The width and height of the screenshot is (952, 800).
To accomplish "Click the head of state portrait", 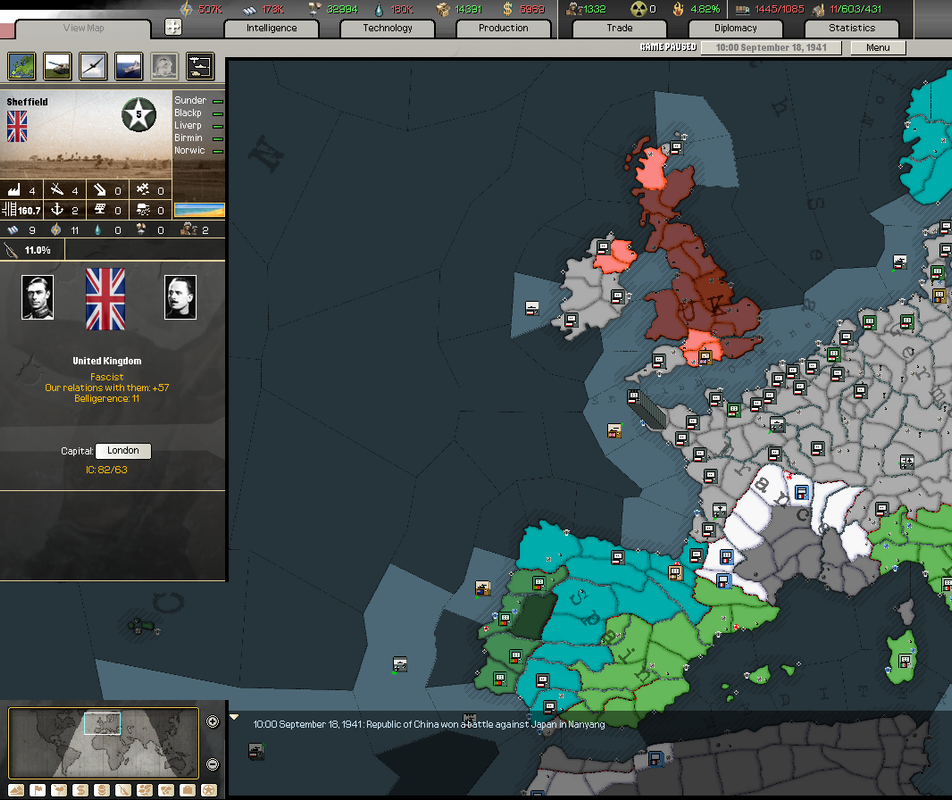I will pos(38,297).
